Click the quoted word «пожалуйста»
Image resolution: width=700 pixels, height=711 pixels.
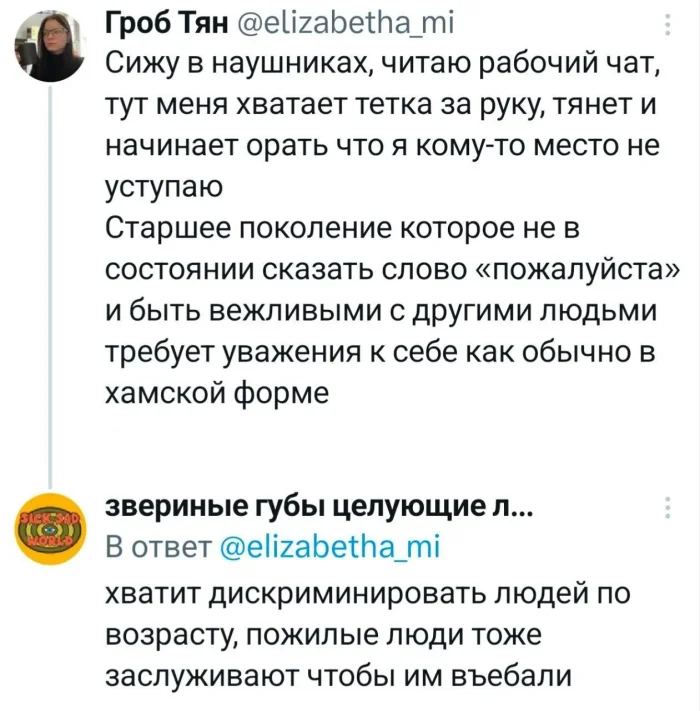[581, 271]
